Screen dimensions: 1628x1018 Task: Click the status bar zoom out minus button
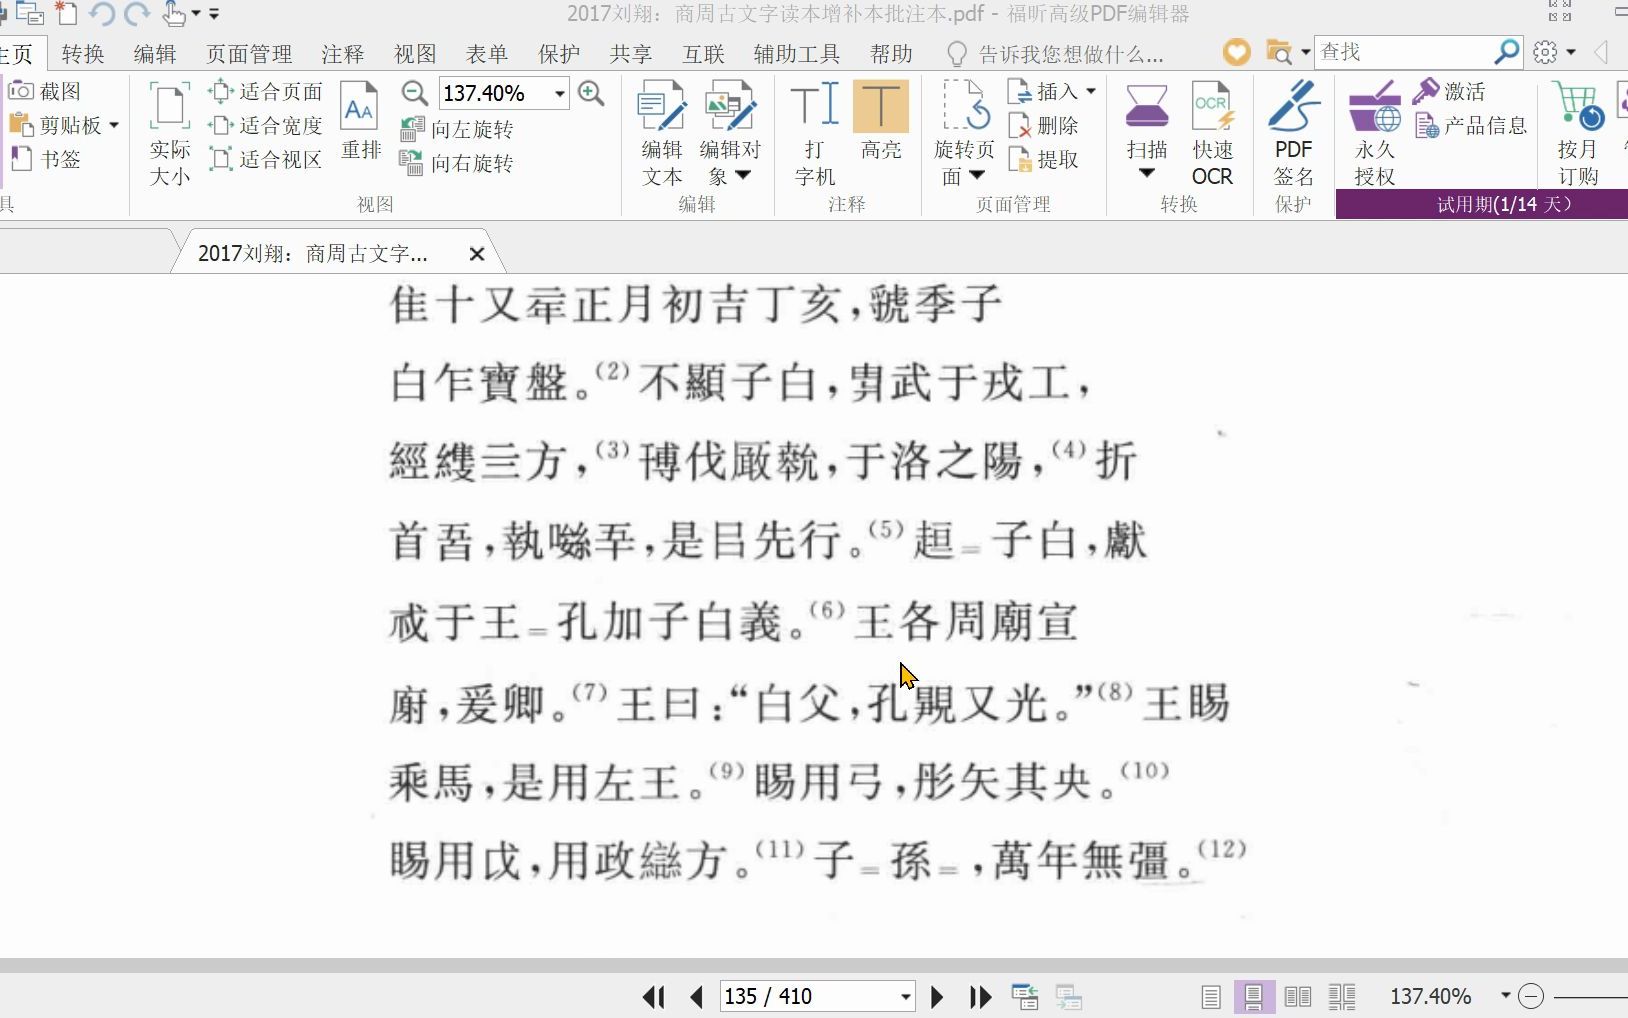pos(1531,996)
